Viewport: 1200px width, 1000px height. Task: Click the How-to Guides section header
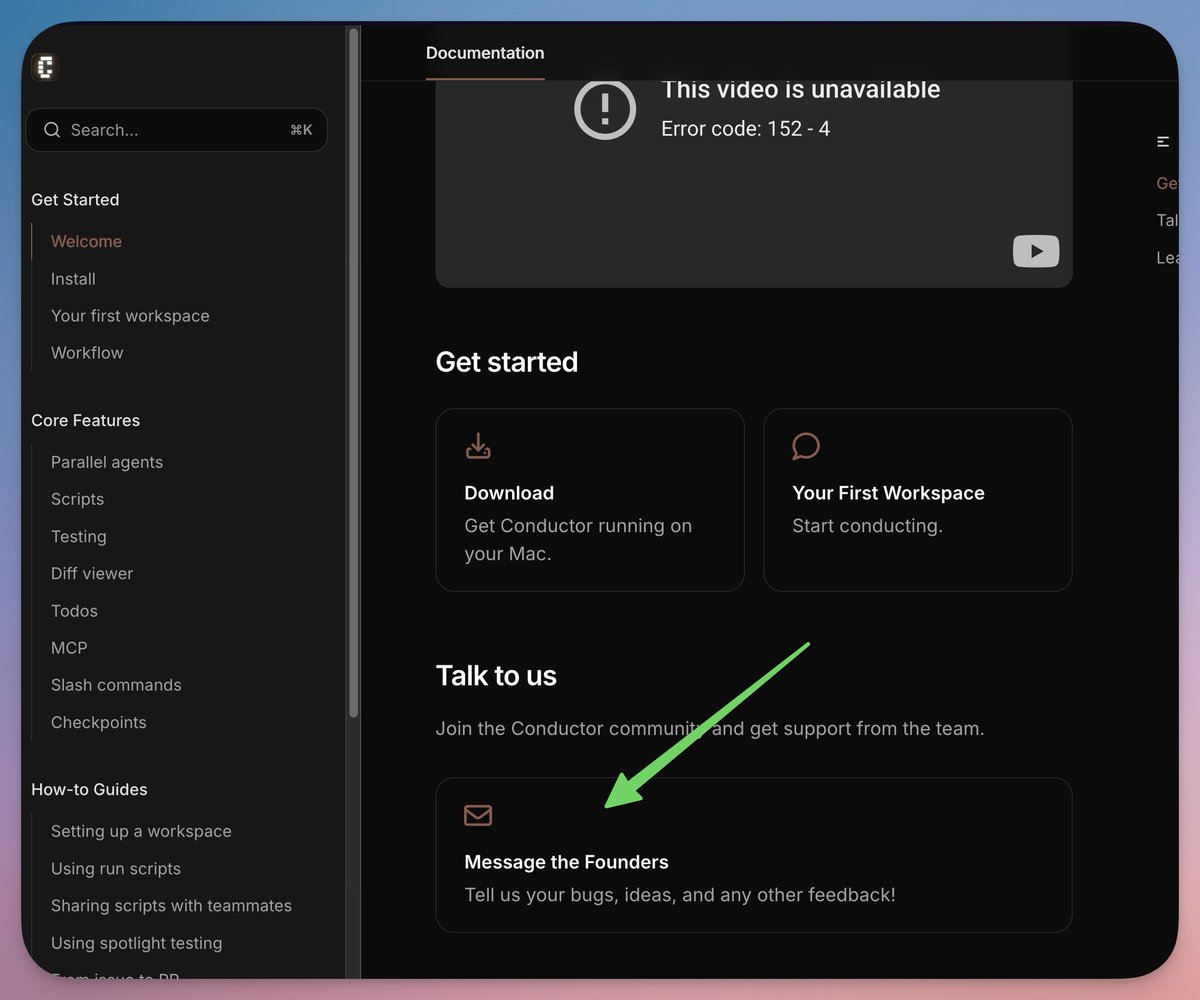tap(89, 790)
